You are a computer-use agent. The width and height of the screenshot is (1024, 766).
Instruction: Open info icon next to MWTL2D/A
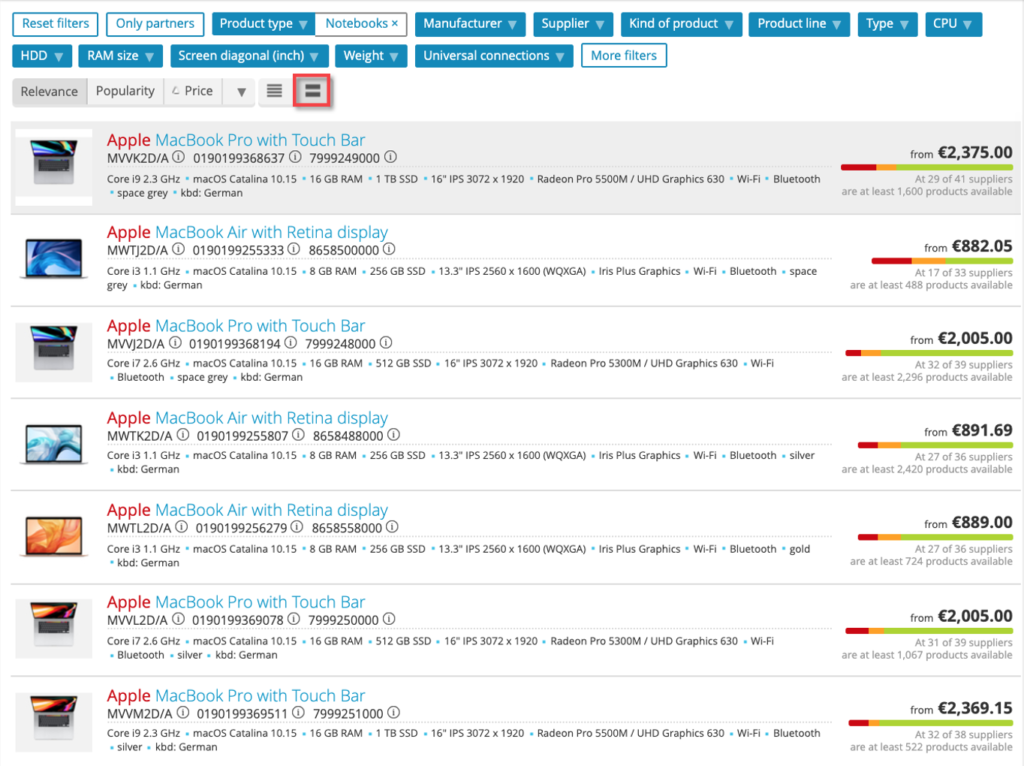[182, 527]
